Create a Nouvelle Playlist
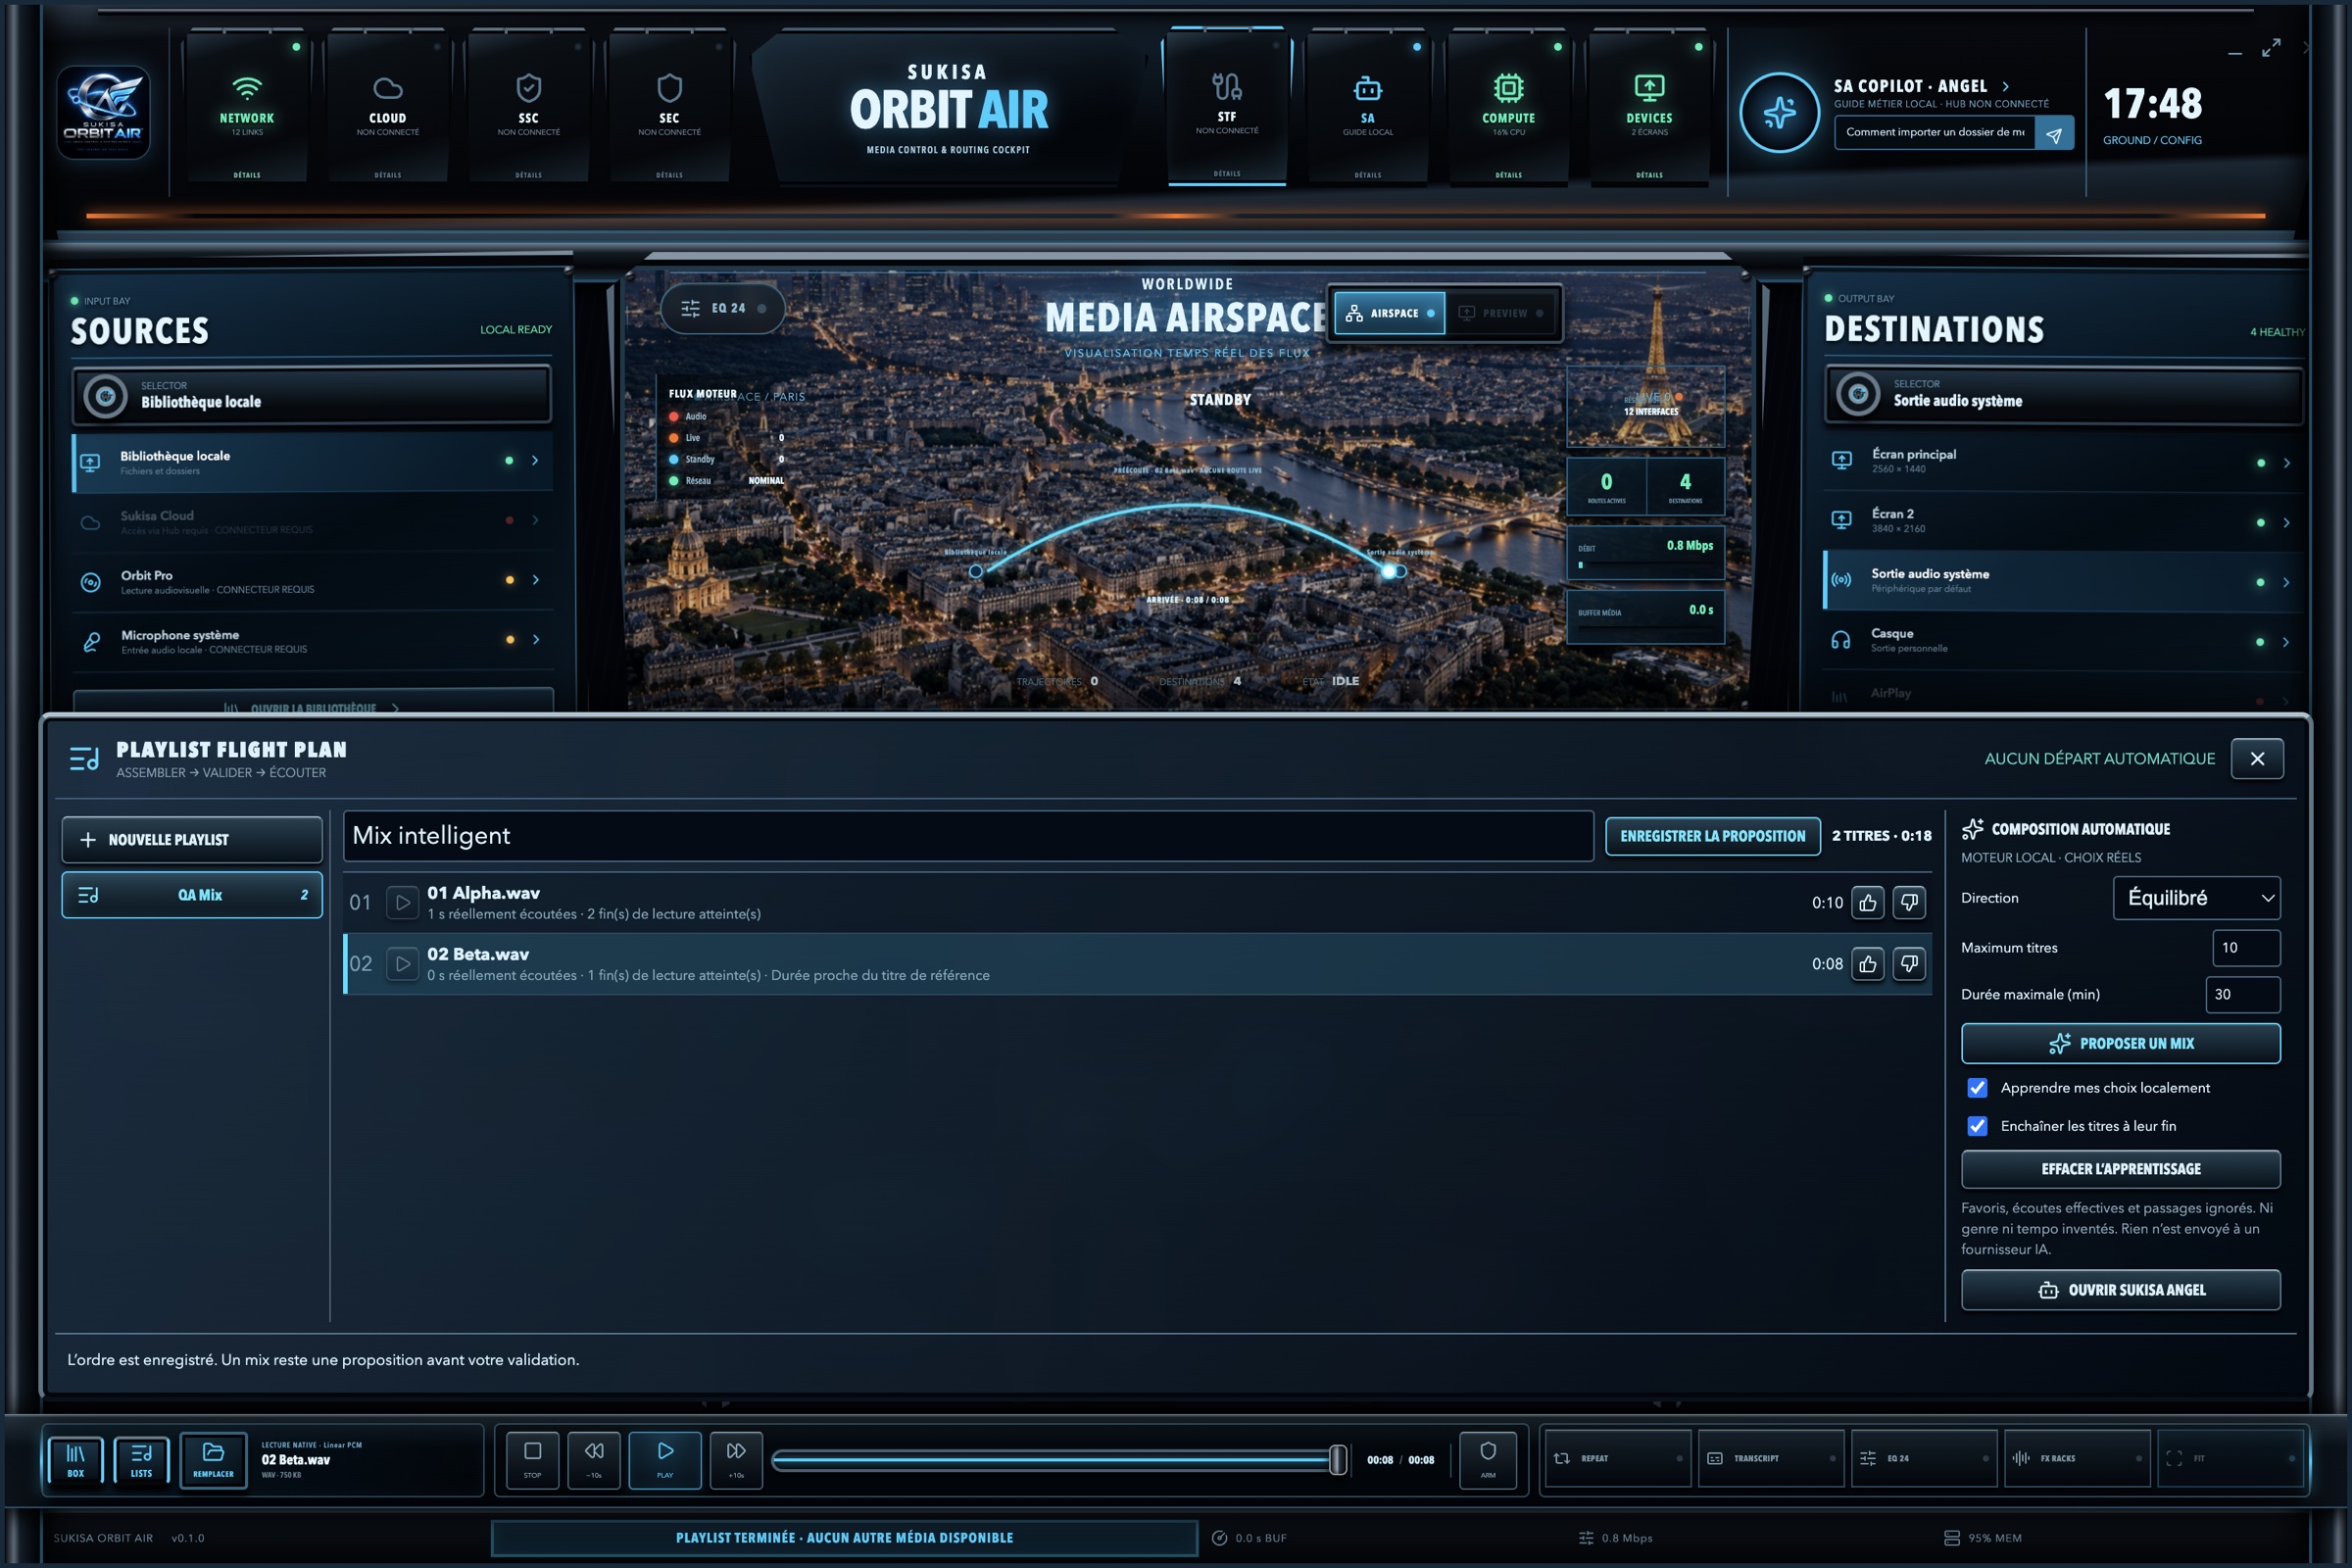The image size is (2352, 1568). click(x=192, y=840)
